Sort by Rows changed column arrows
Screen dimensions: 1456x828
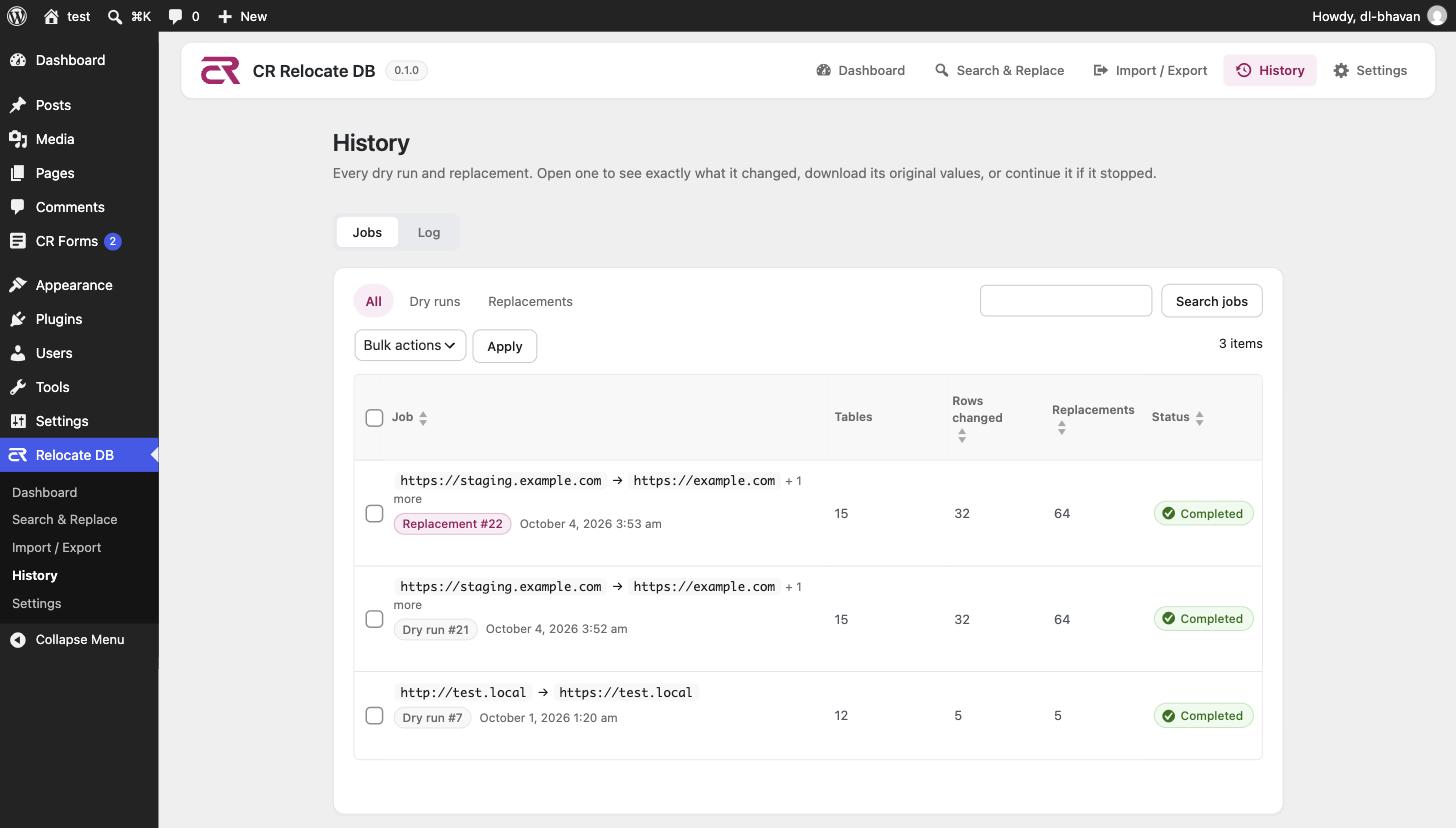[962, 436]
